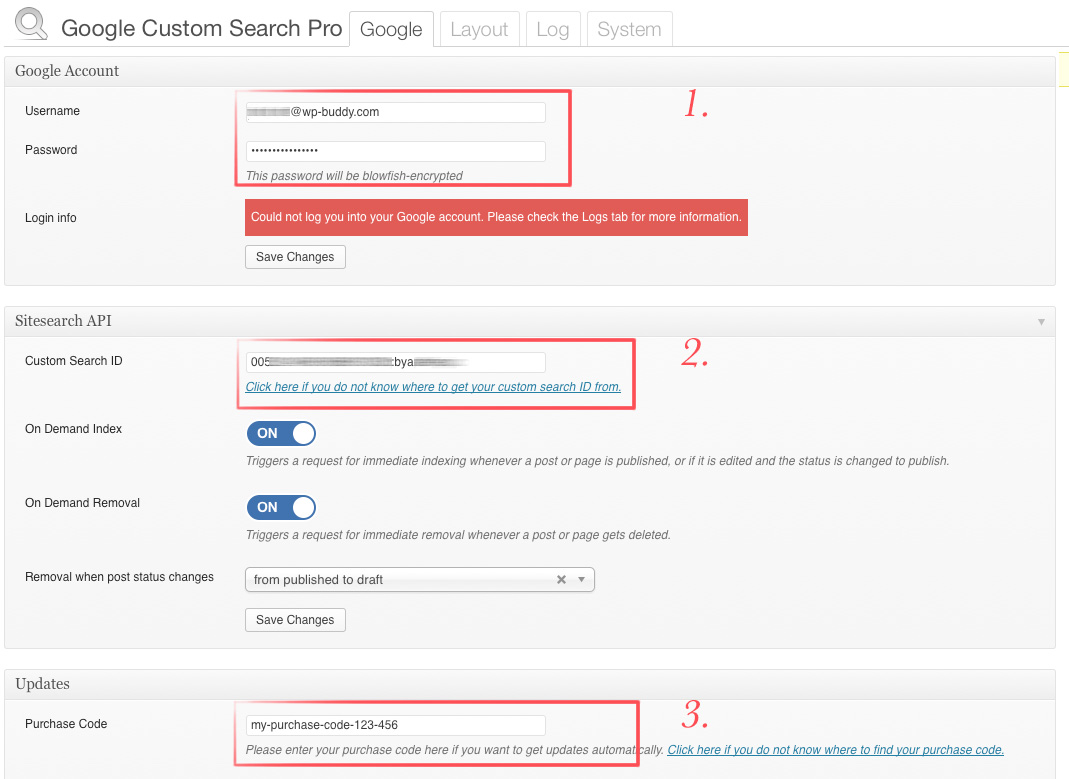Viewport: 1069px width, 779px height.
Task: Clear the 'from published to draft' selection
Action: pos(561,580)
